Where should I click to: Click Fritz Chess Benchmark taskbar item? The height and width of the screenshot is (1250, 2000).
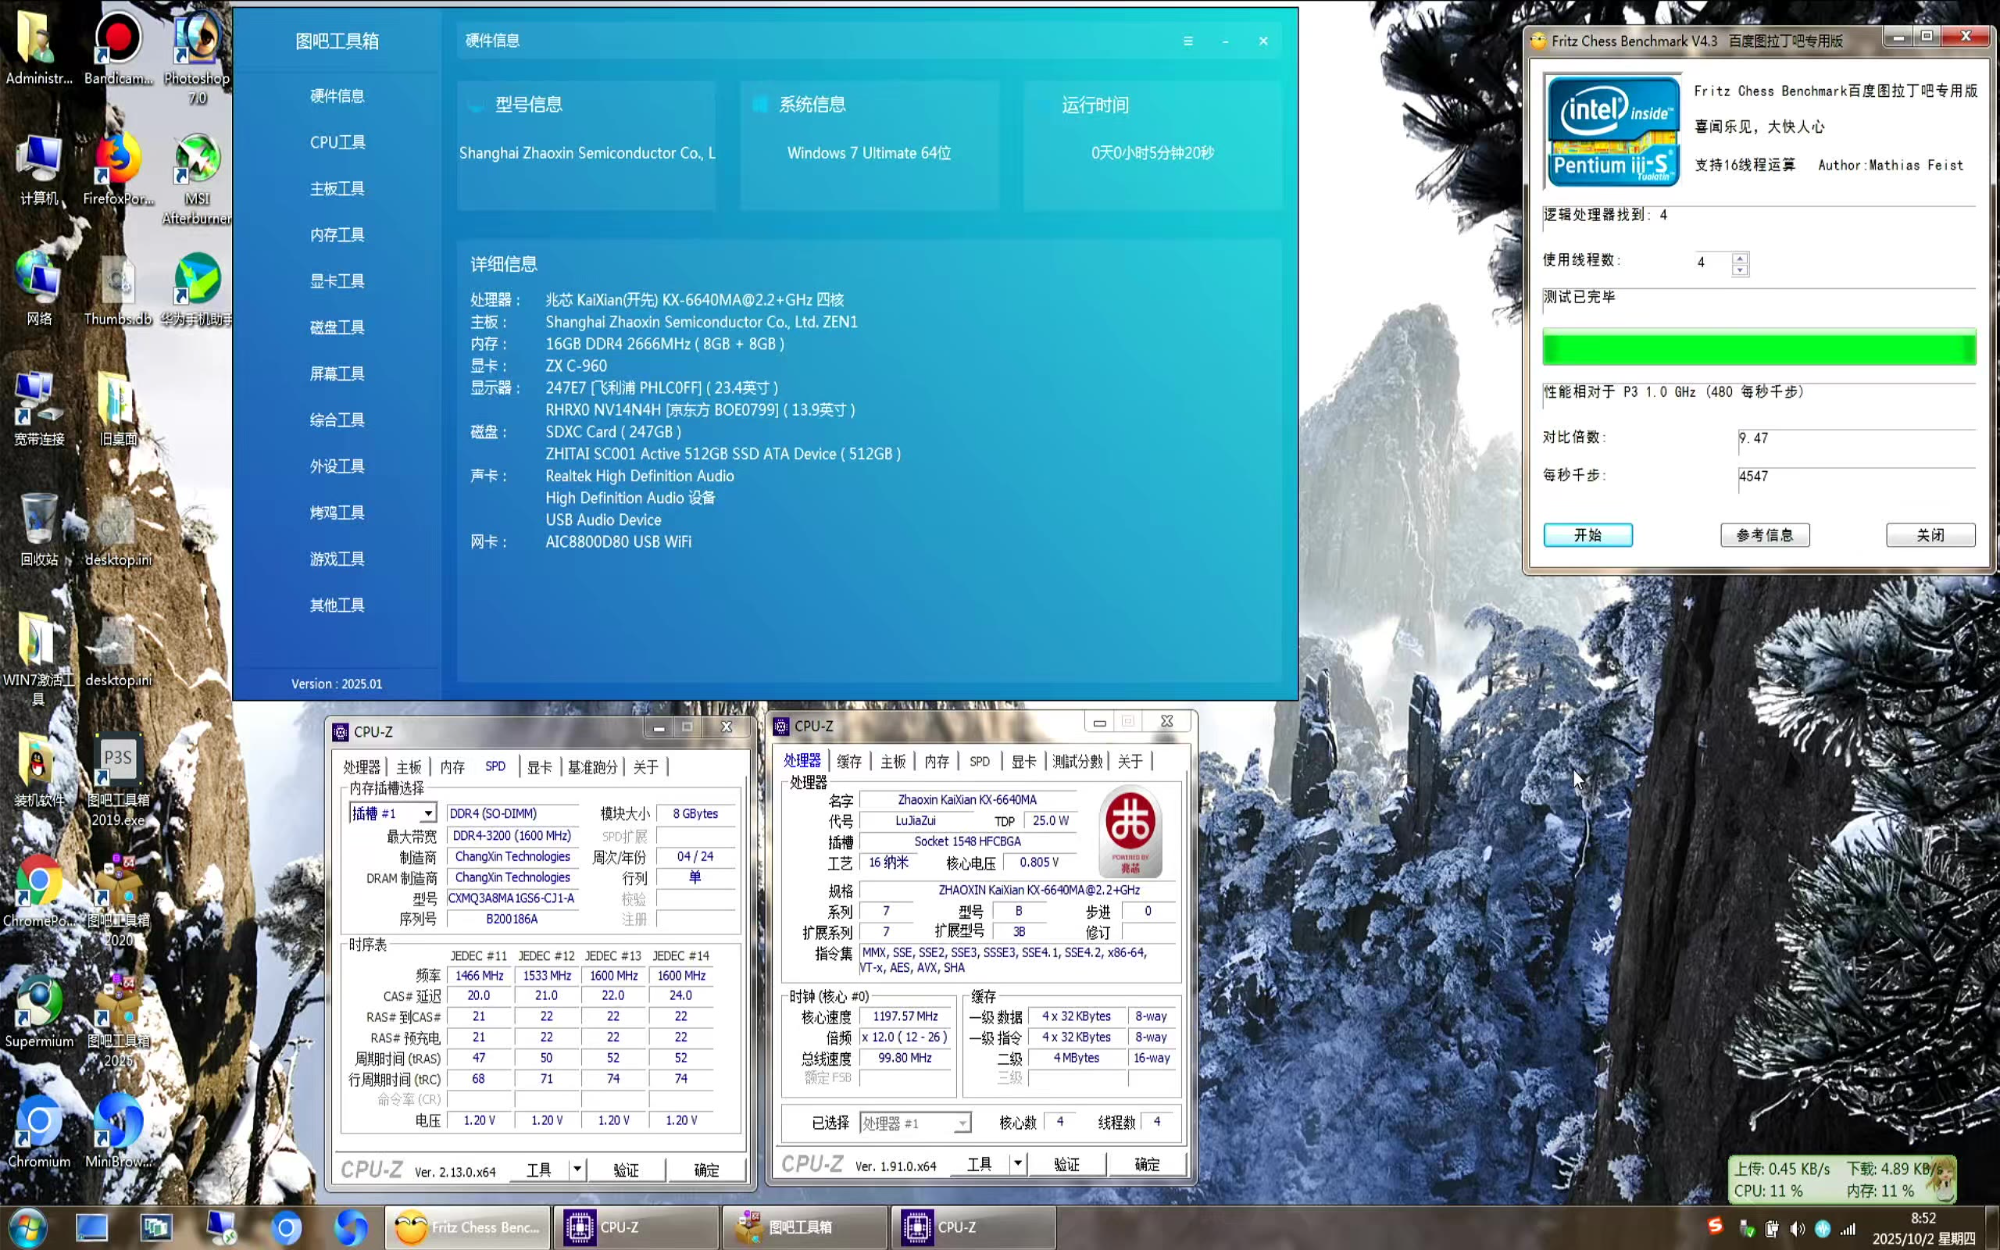[468, 1227]
